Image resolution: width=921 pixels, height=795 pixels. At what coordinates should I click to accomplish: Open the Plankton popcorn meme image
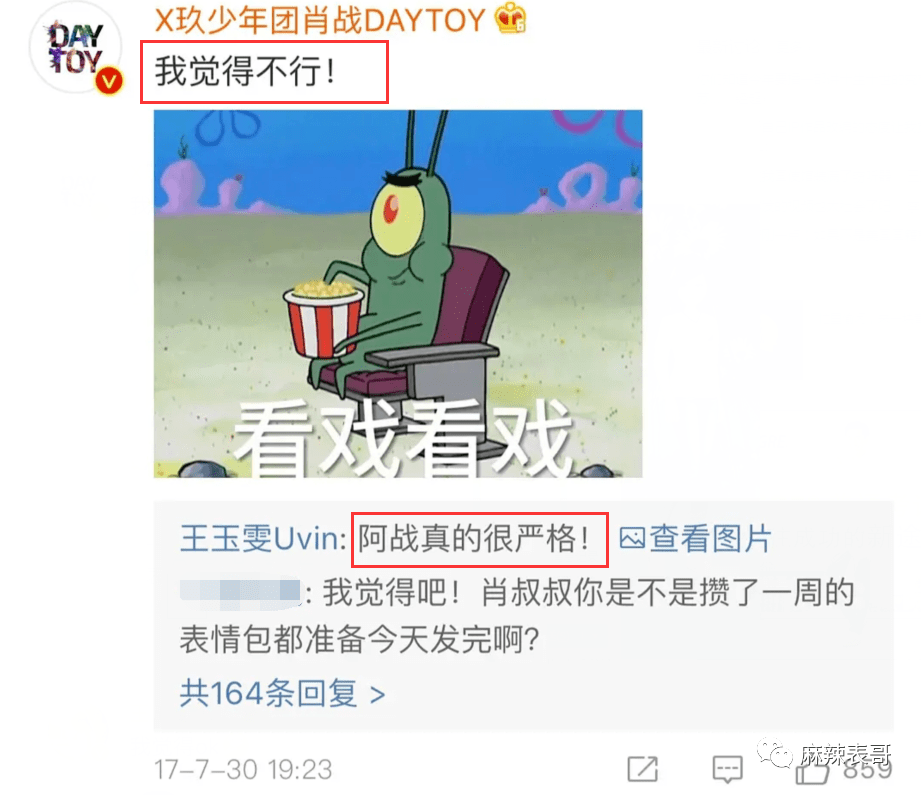(398, 294)
